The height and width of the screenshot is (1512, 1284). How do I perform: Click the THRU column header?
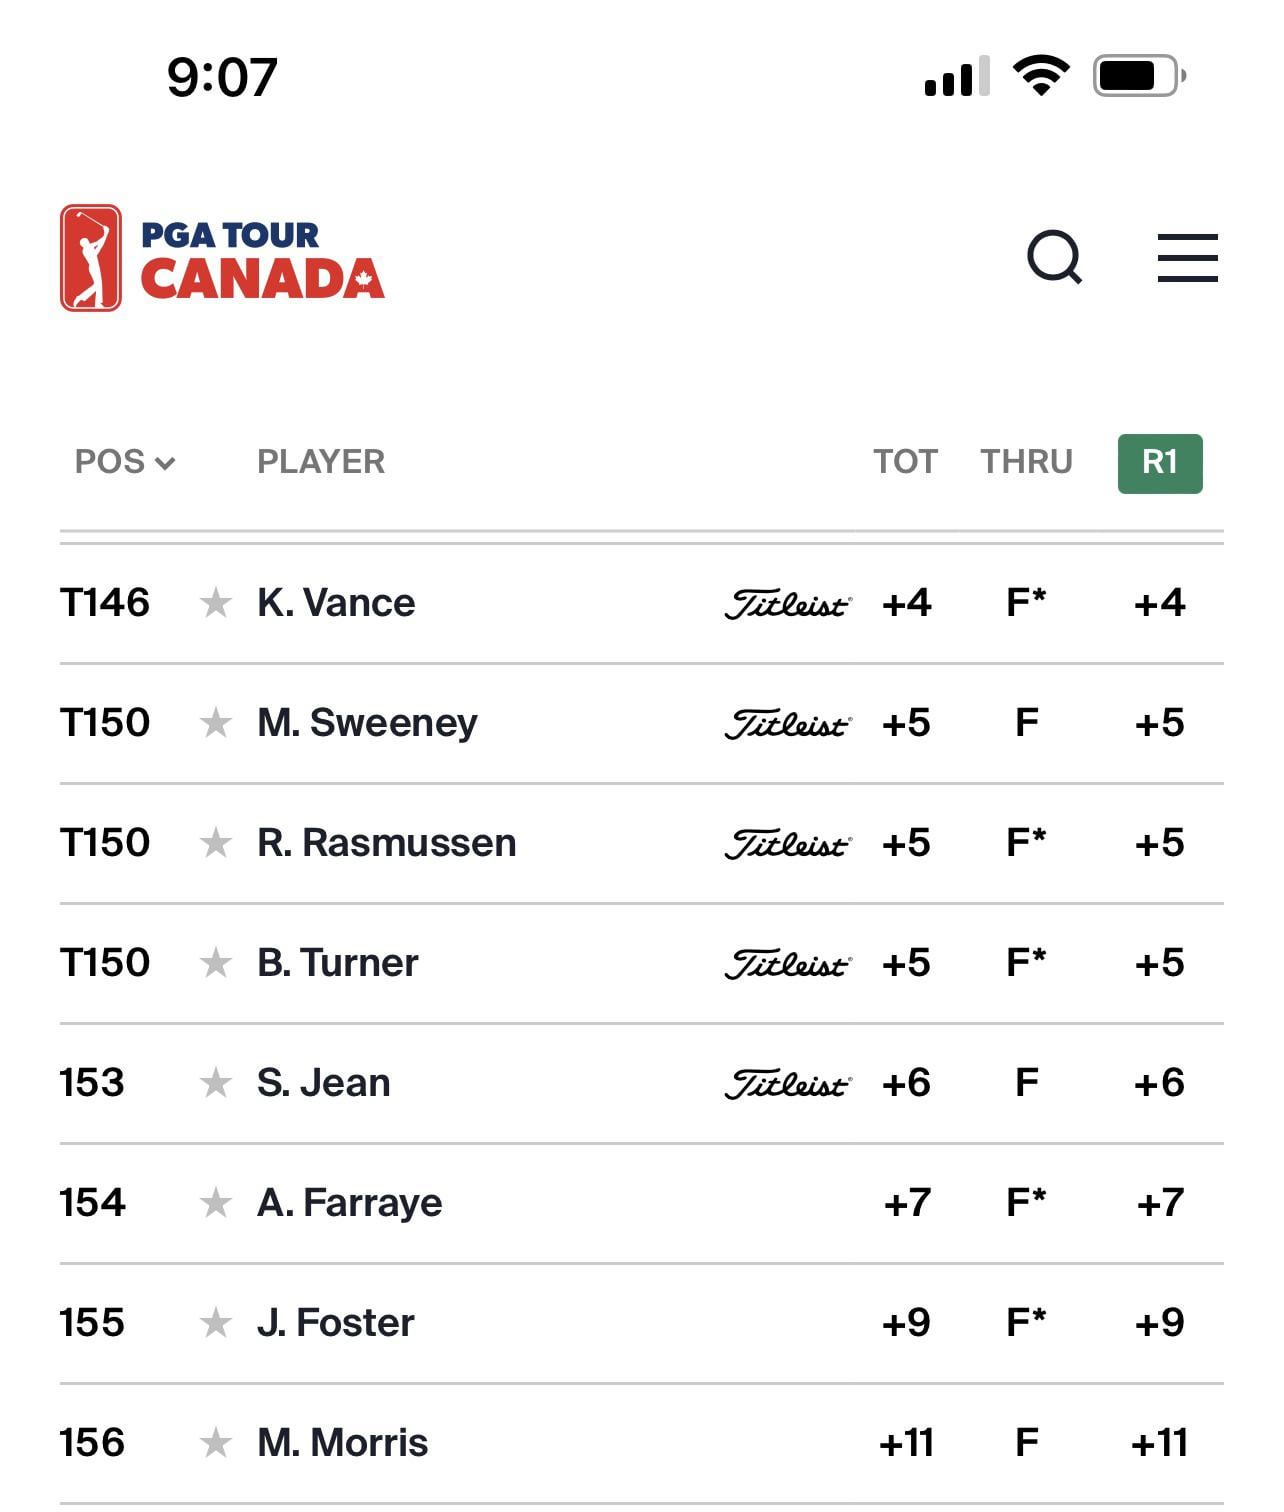(1026, 462)
